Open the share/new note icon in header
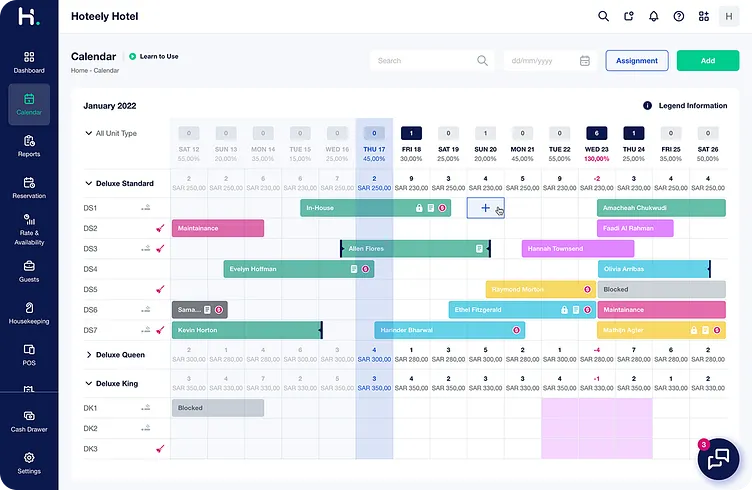The image size is (752, 490). pyautogui.click(x=629, y=16)
